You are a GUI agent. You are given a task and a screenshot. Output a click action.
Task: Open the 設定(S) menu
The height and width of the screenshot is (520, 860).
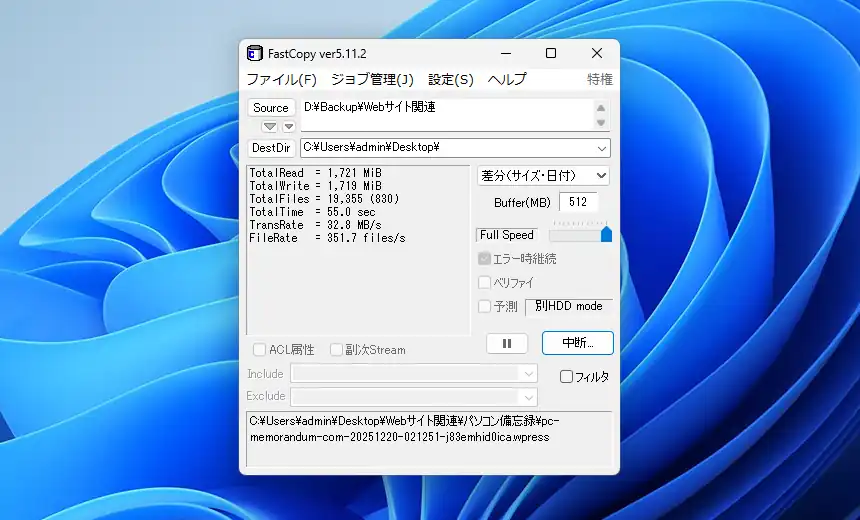pyautogui.click(x=450, y=80)
